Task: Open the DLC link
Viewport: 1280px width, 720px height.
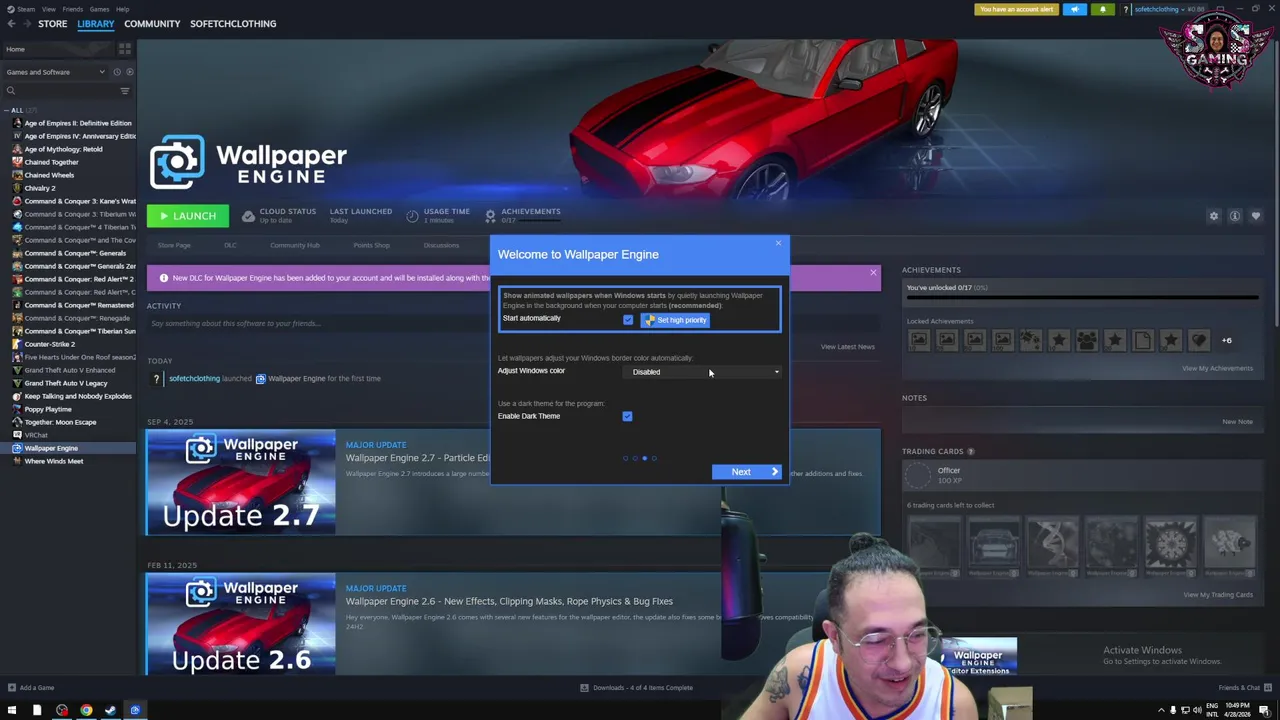Action: (x=230, y=245)
